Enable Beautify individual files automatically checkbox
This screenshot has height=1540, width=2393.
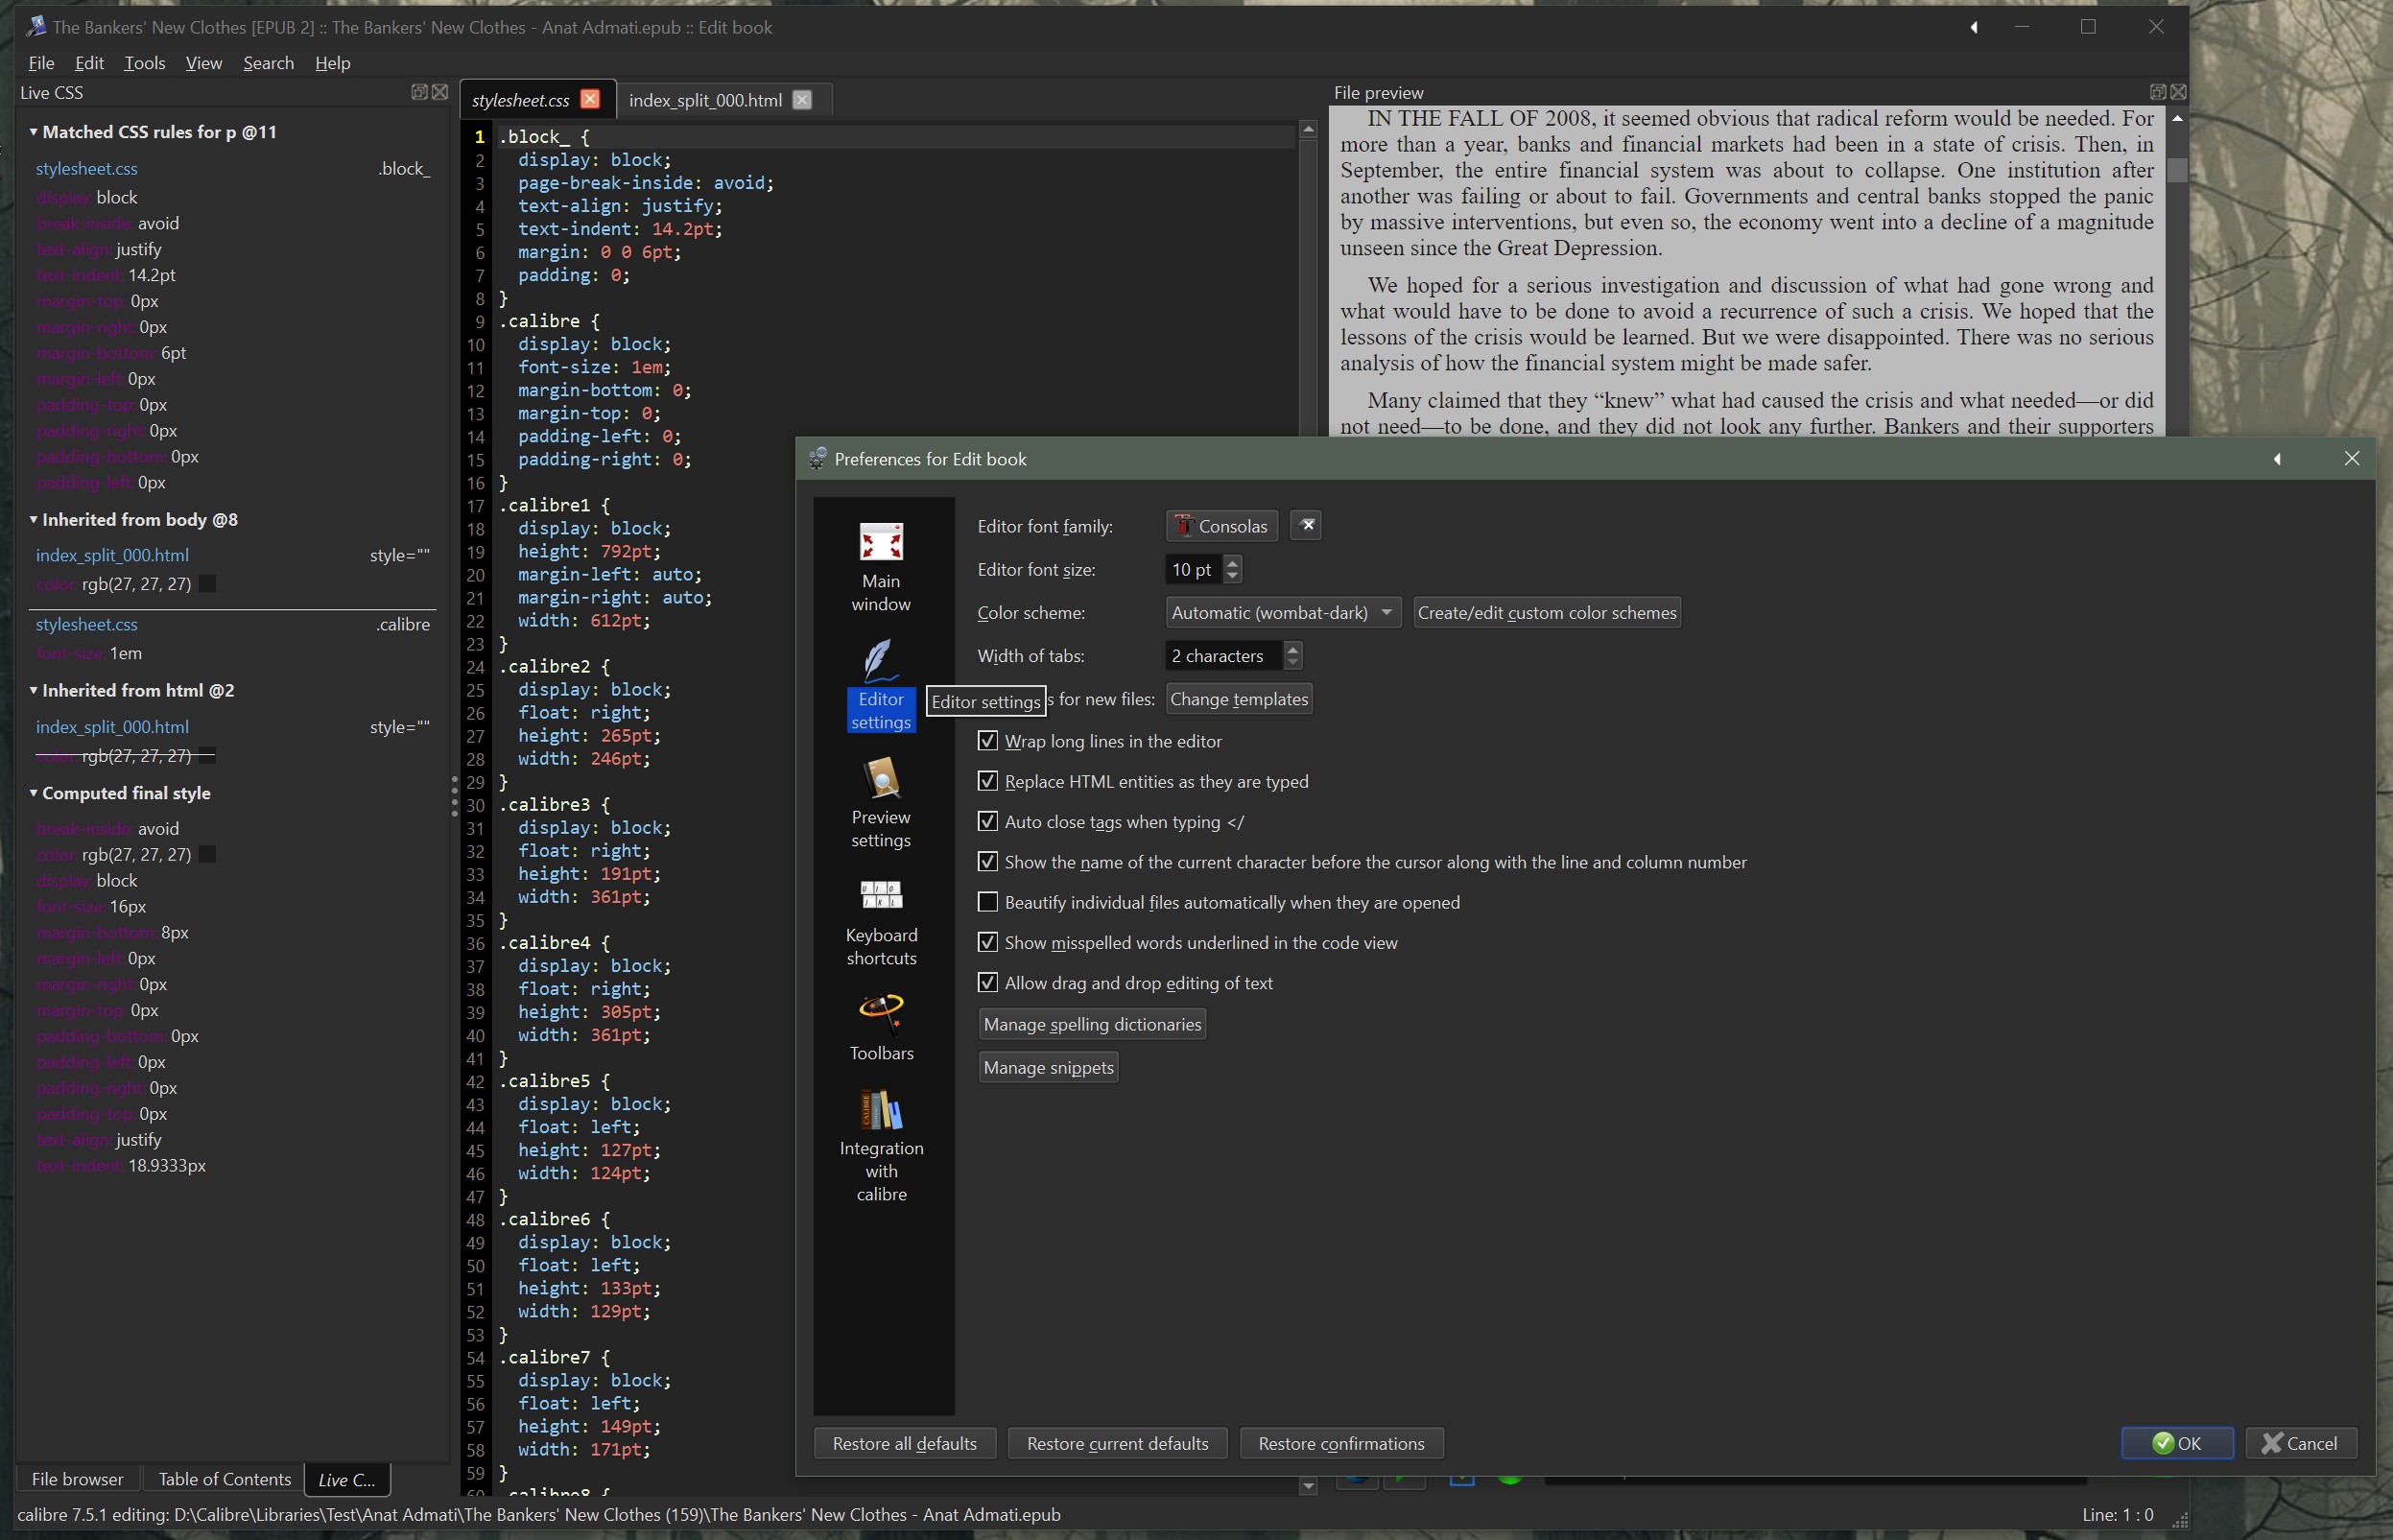pos(987,902)
